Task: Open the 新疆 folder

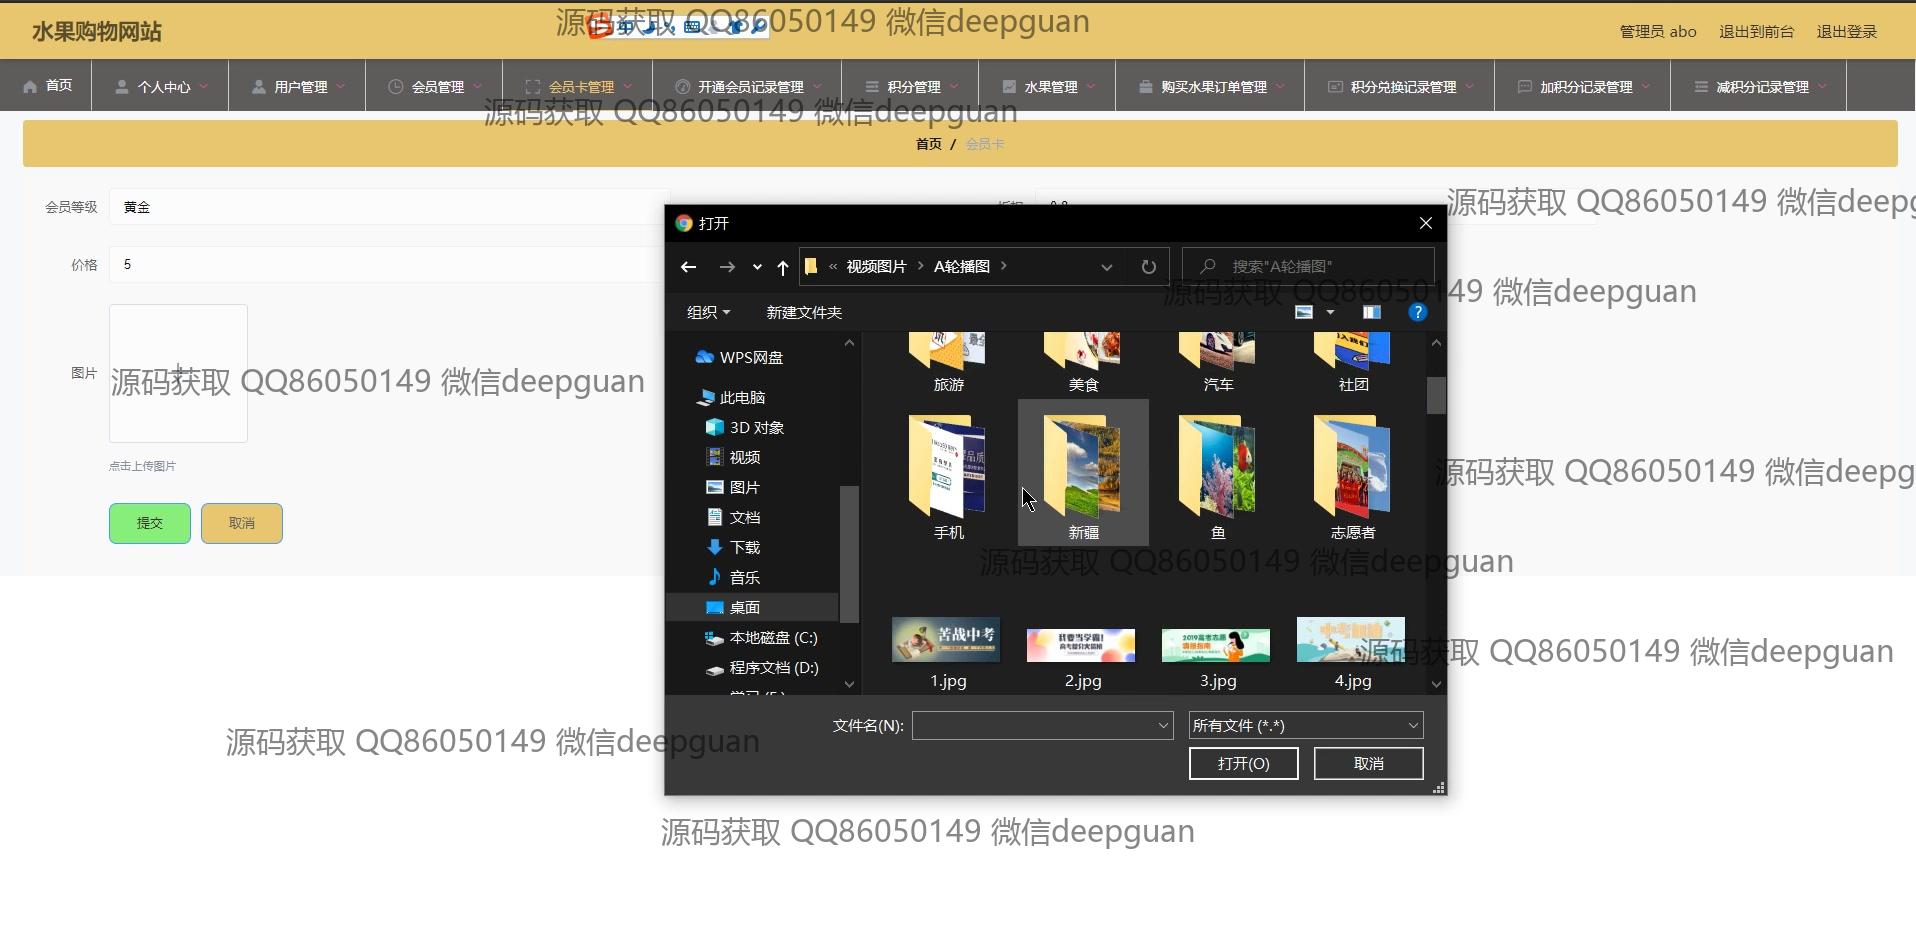Action: pyautogui.click(x=1083, y=472)
